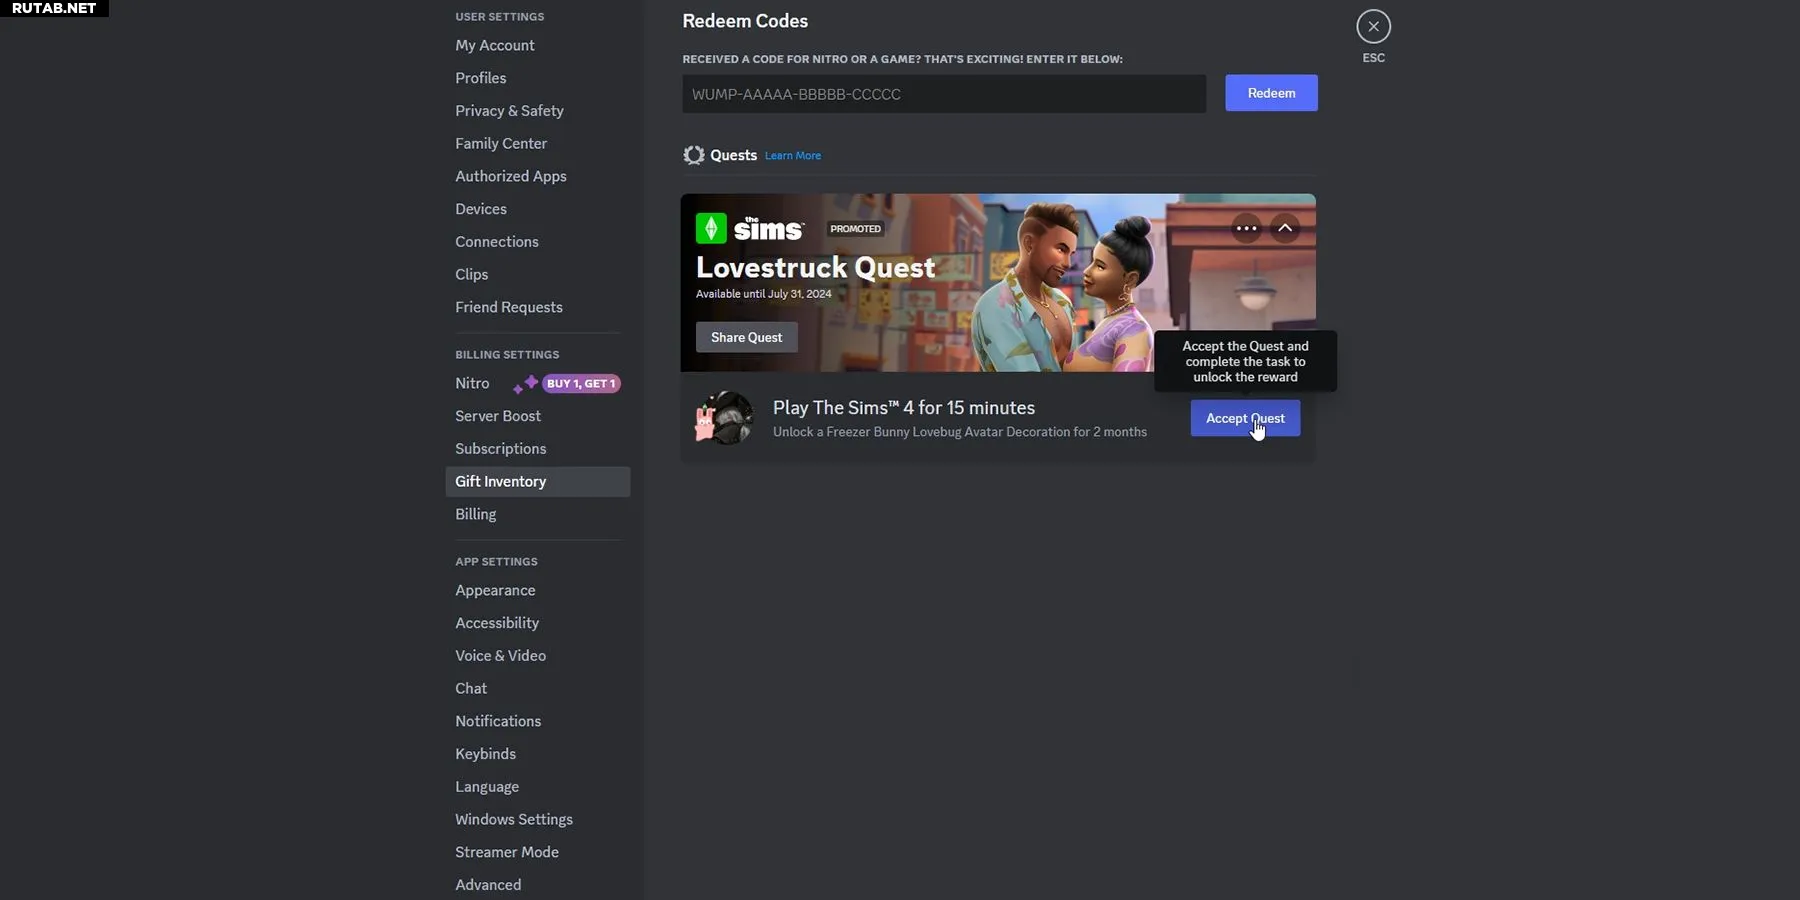This screenshot has width=1800, height=900.
Task: Click the Quests badge icon
Action: (x=693, y=155)
